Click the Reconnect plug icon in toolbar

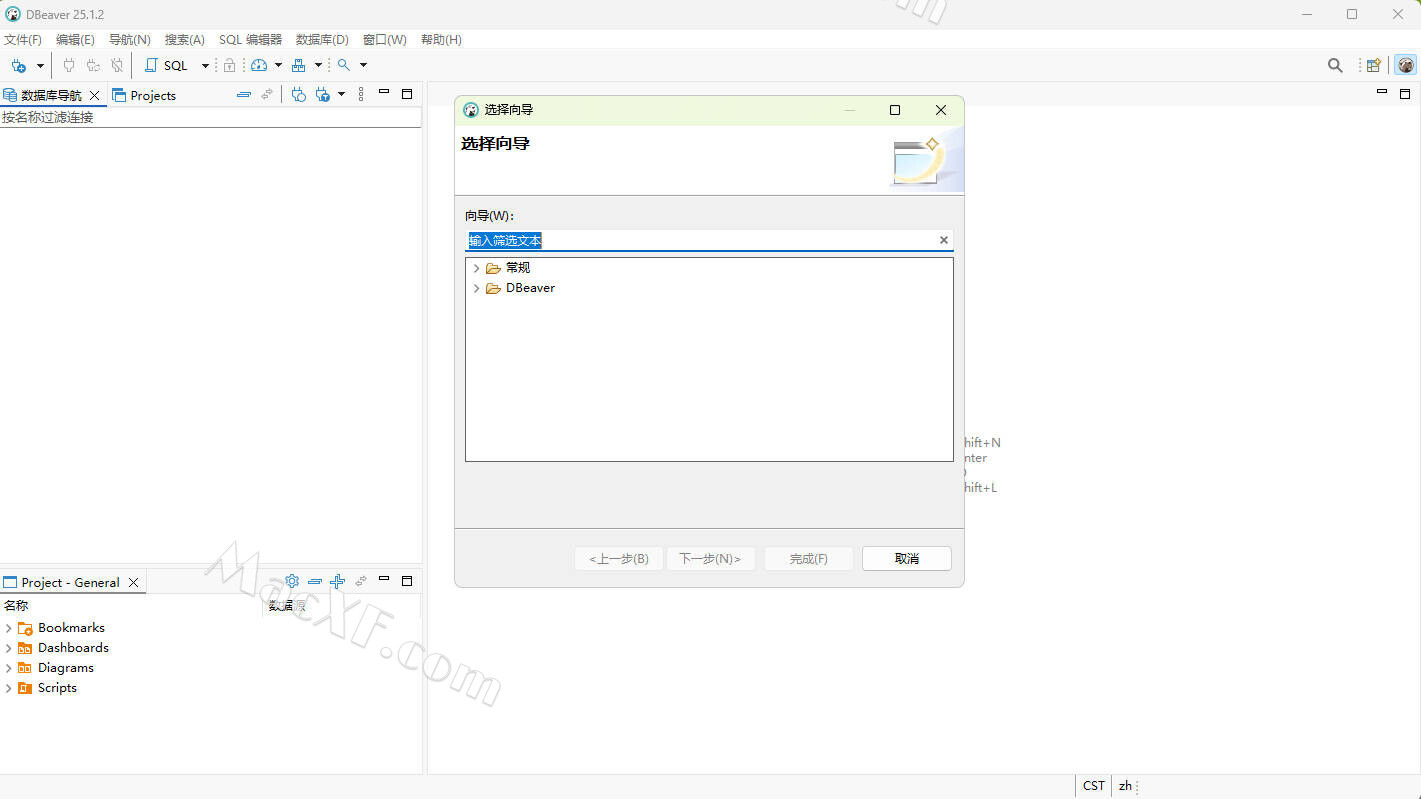coord(93,65)
